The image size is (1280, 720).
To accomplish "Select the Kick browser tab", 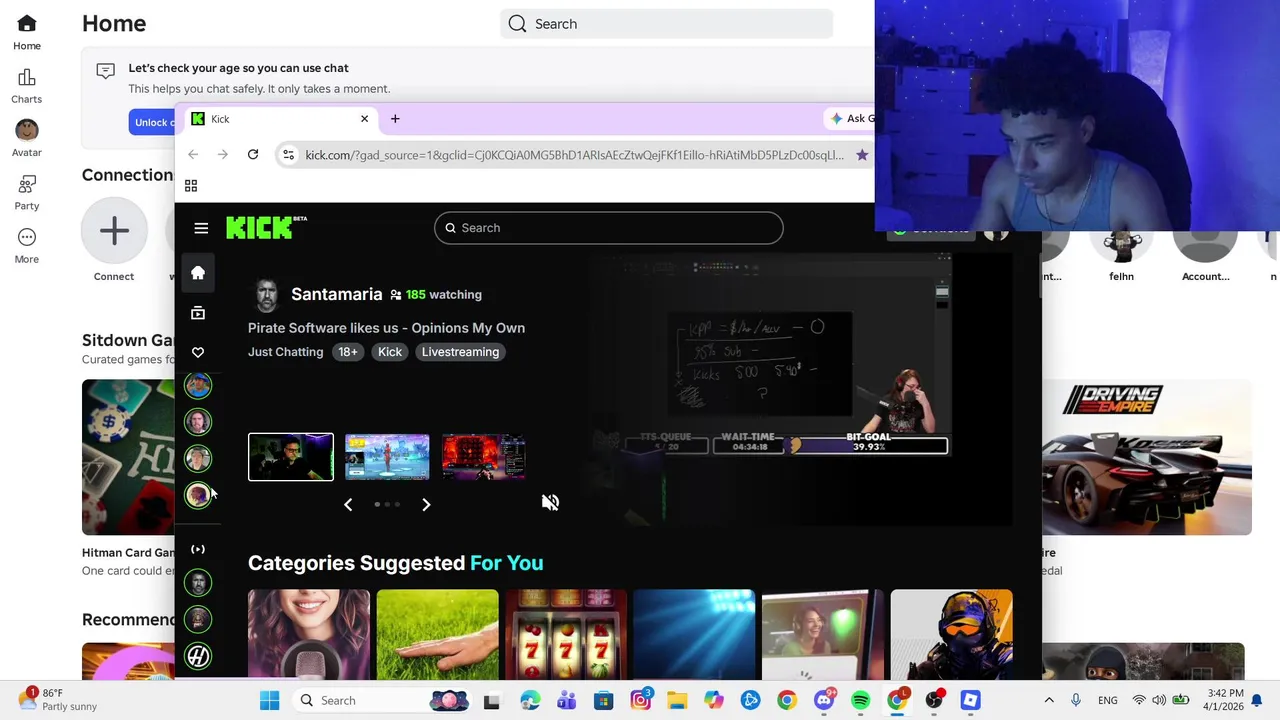I will click(x=279, y=119).
